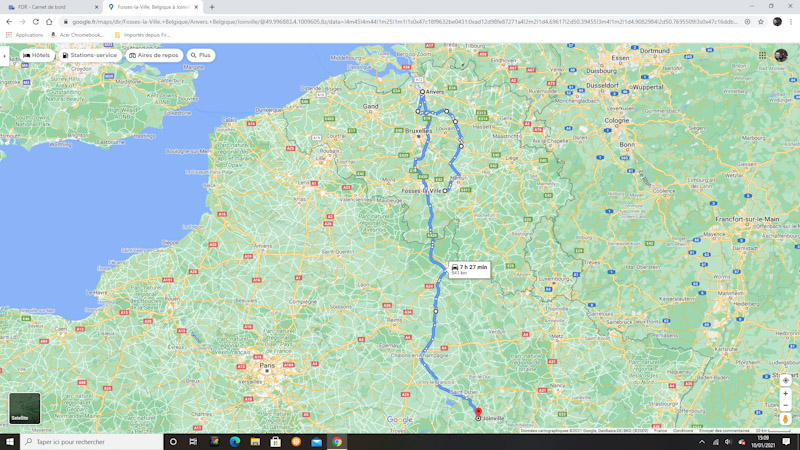The image size is (800, 450).
Task: Open File Explorer from the taskbar
Action: (x=255, y=442)
